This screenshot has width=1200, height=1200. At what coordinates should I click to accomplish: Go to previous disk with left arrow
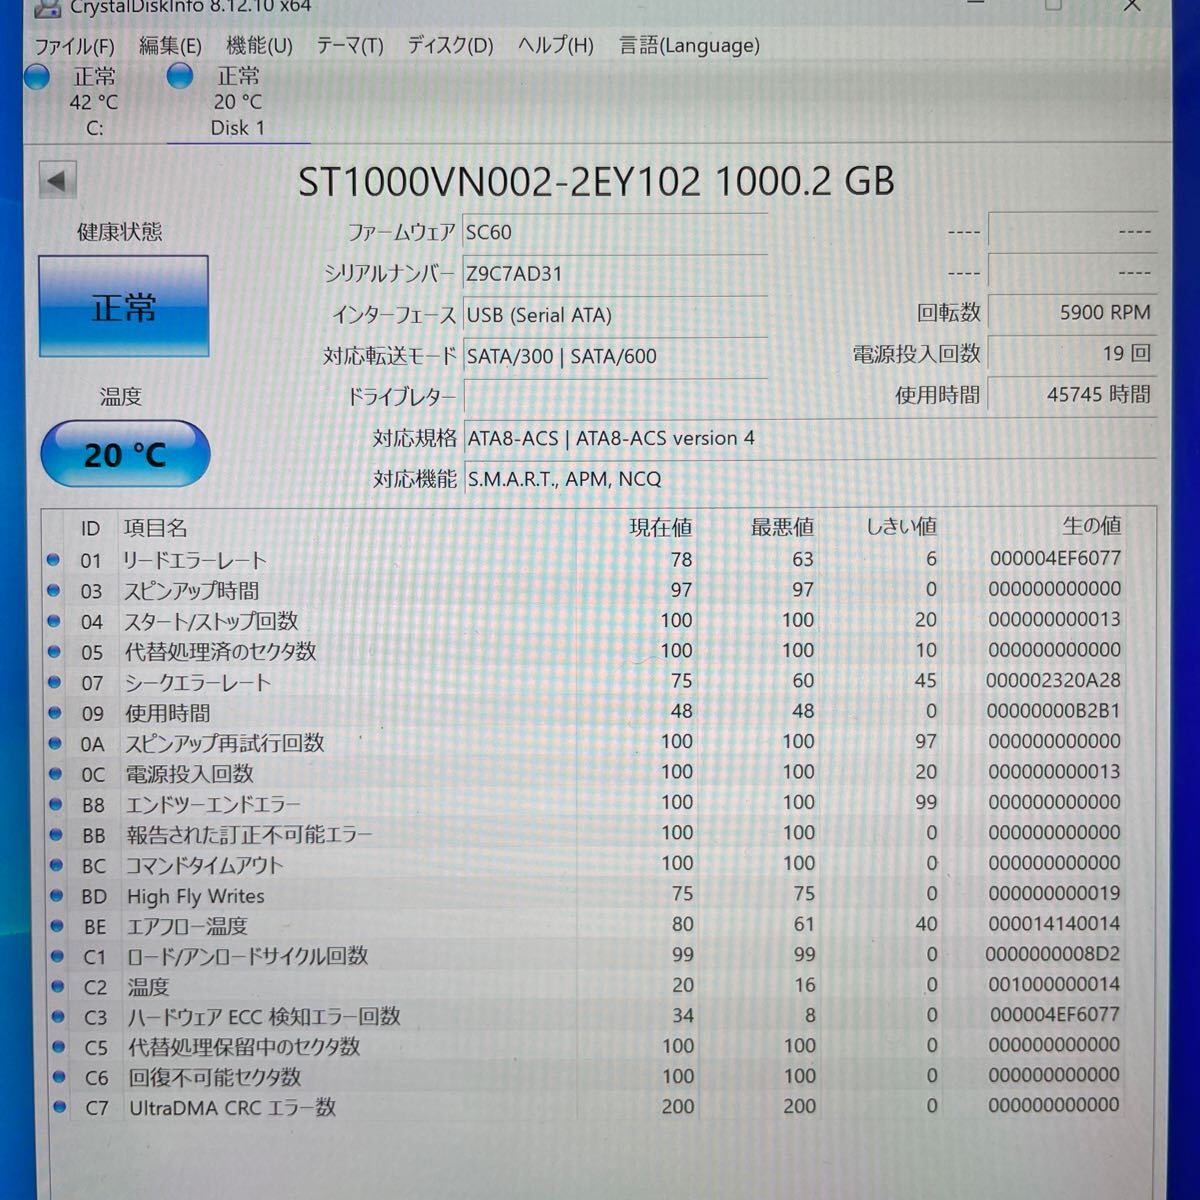tap(57, 181)
